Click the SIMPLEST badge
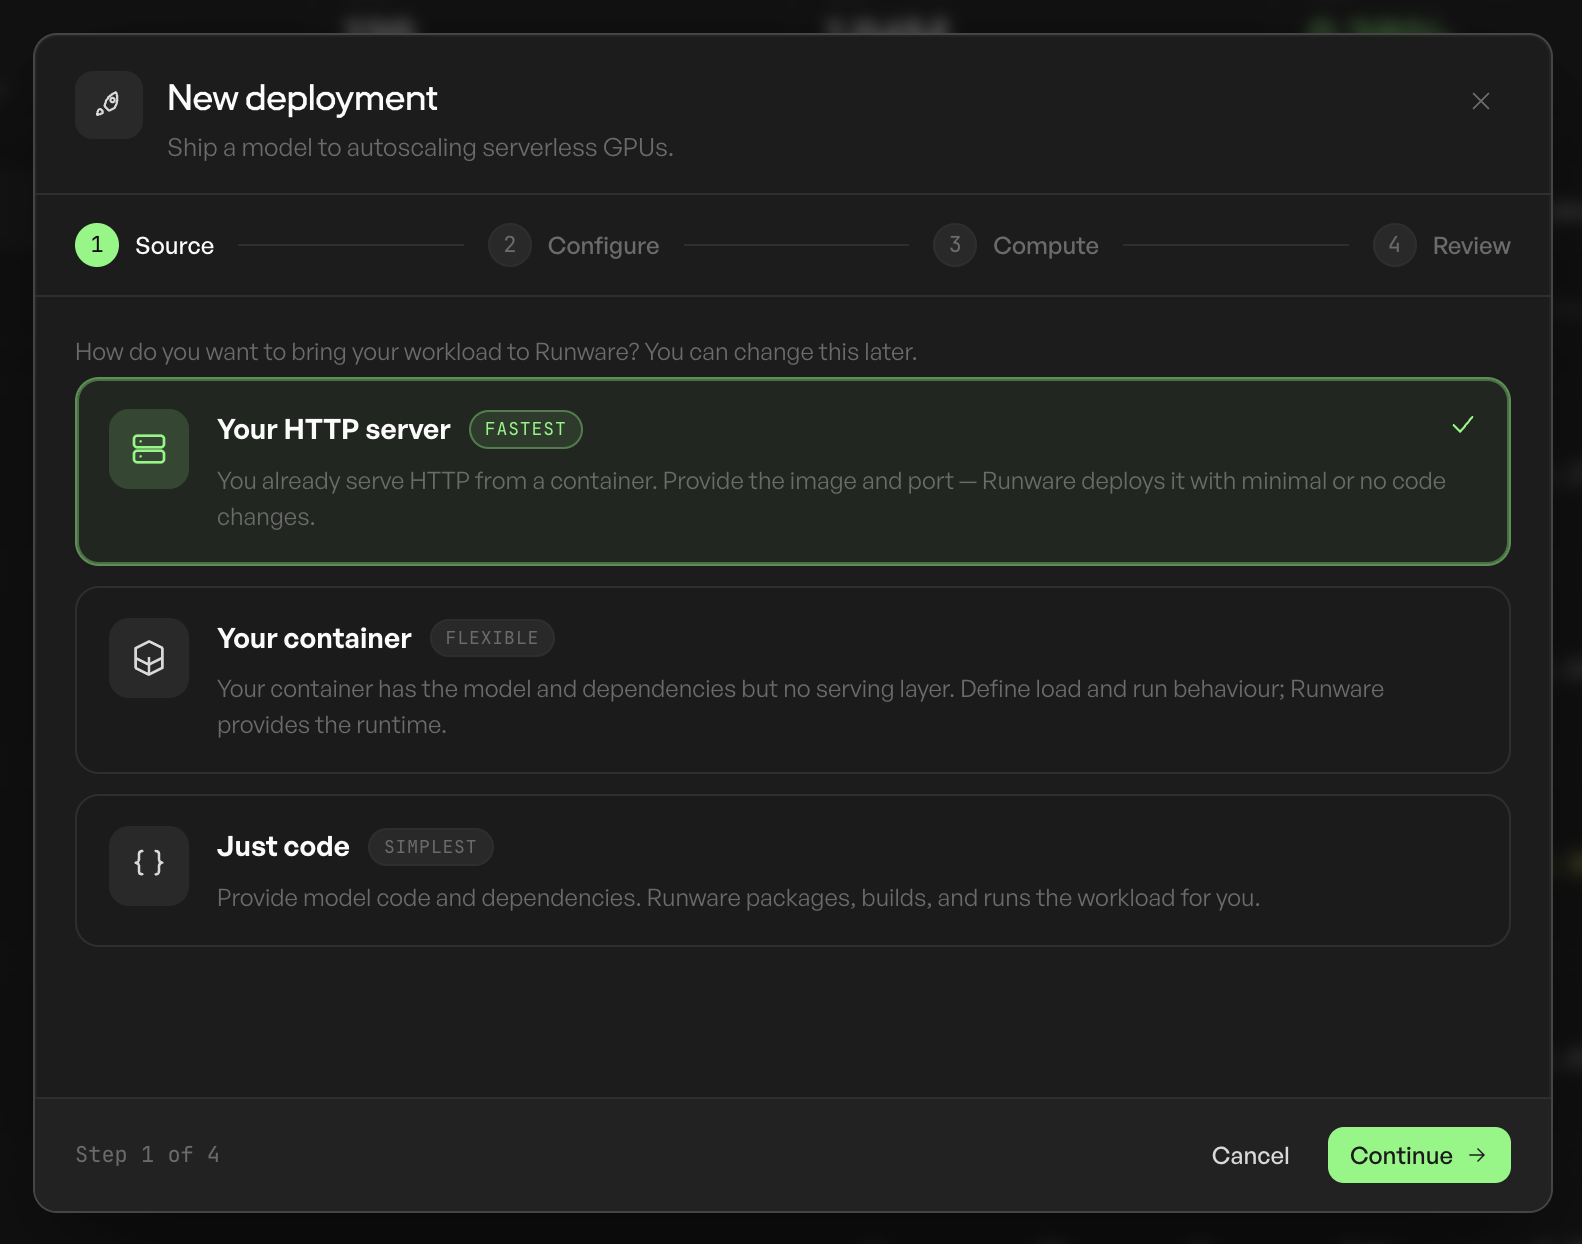 click(431, 847)
